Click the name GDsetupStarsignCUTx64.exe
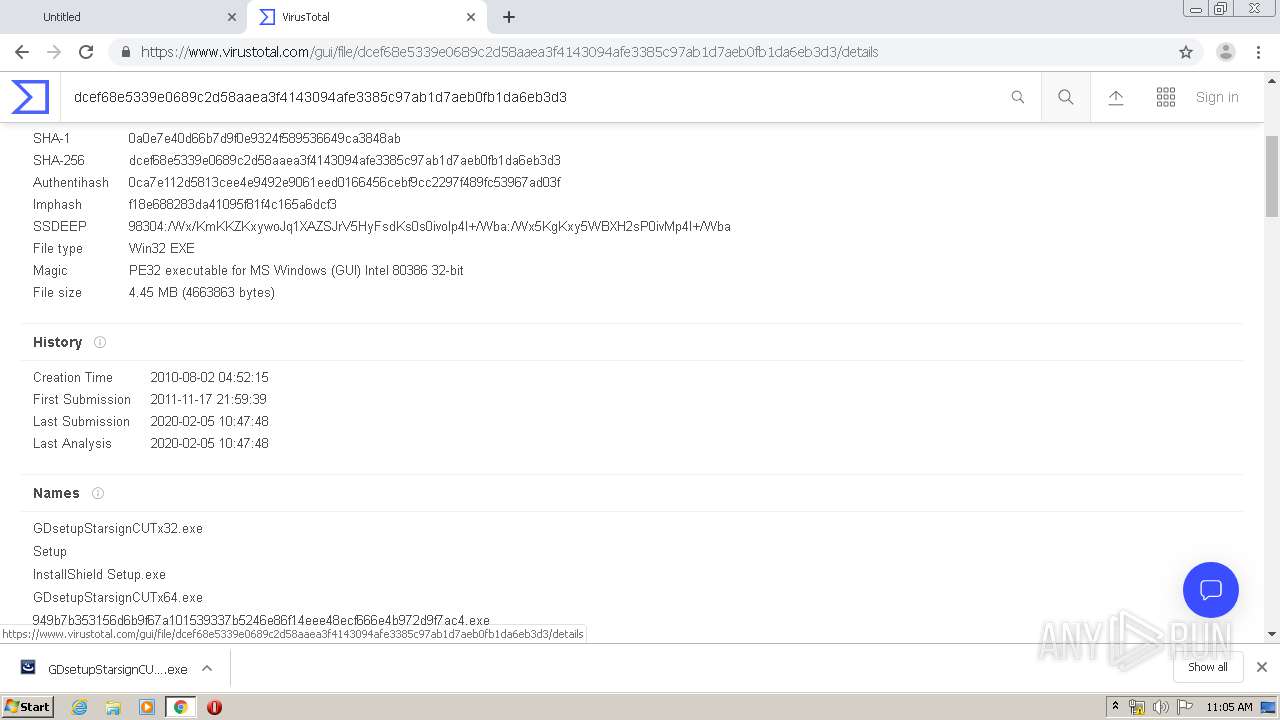Screen dimensions: 1280x720 (118, 597)
